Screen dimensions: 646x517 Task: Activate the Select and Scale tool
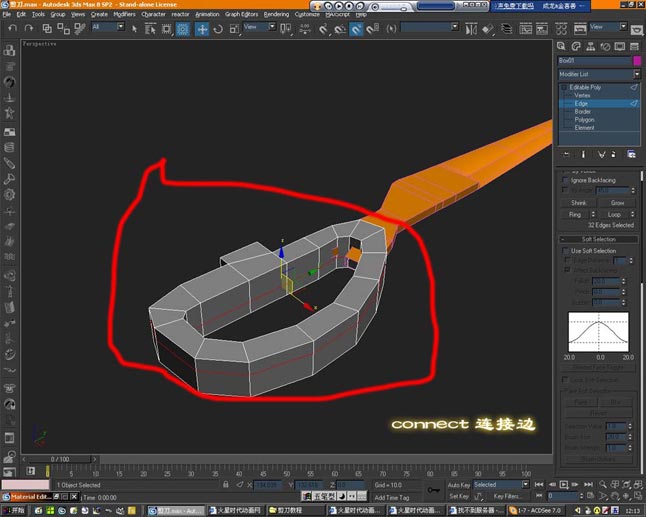234,28
